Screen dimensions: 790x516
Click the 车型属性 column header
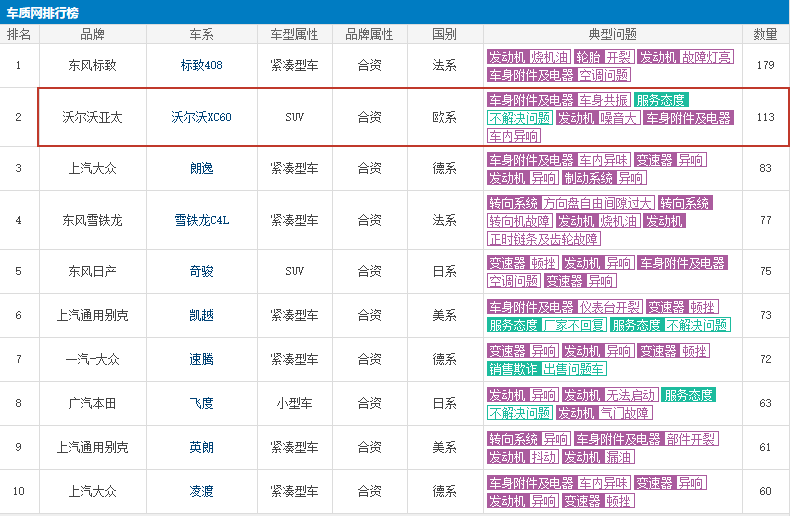coord(295,34)
